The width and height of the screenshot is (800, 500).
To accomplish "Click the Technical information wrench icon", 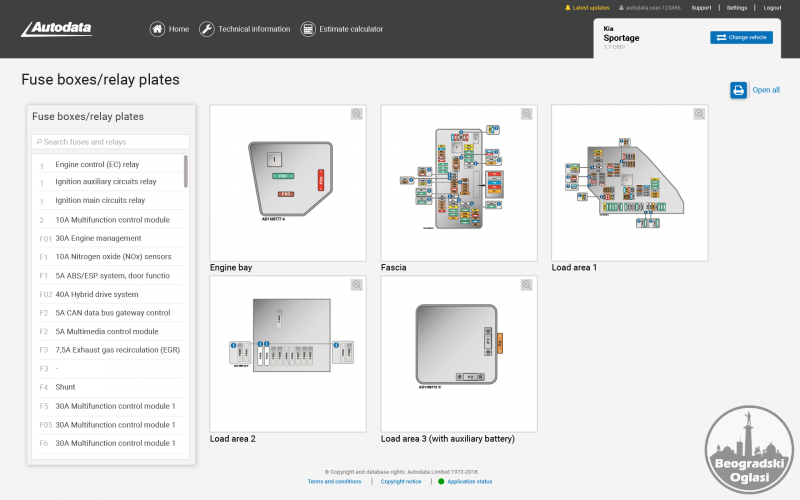I will click(207, 29).
